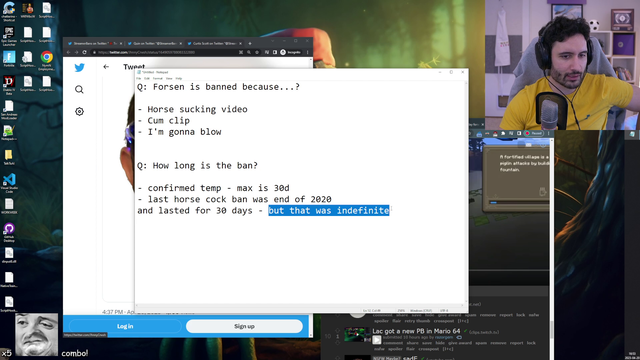Click '- confirmed temp - max is 30d' line
Viewport: 640px width, 360px height.
point(213,188)
